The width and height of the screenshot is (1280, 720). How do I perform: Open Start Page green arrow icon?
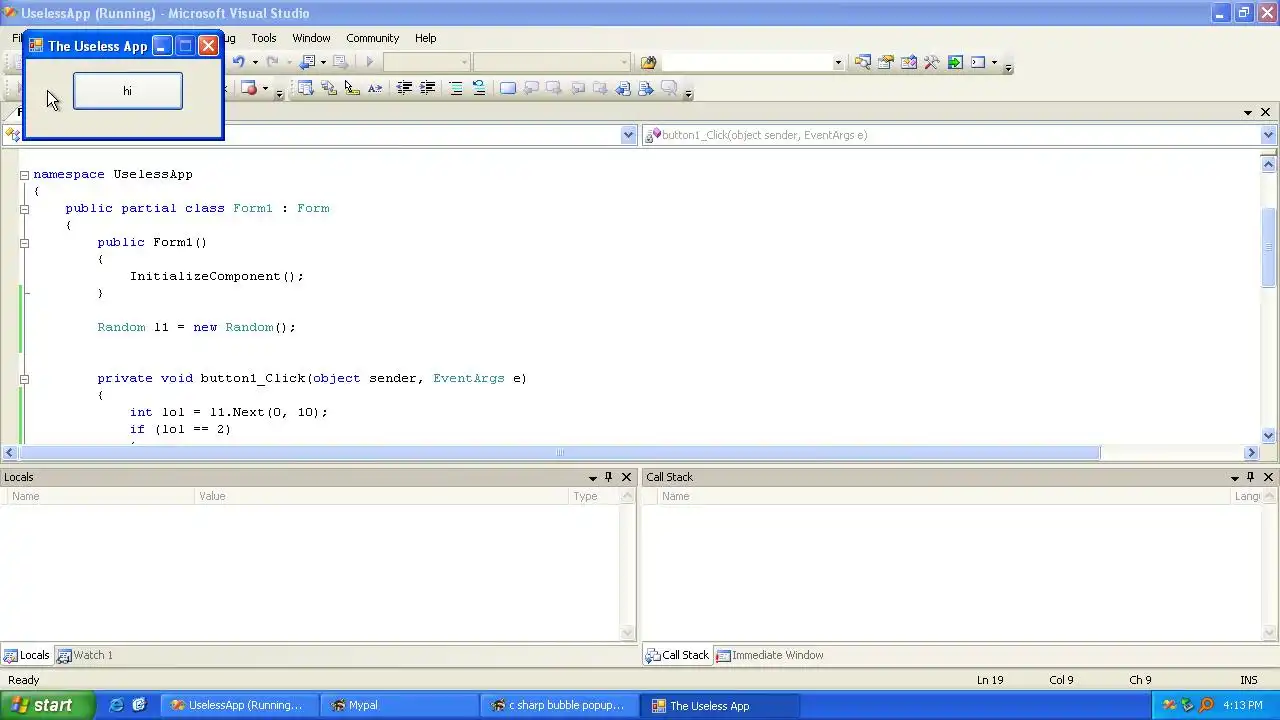pyautogui.click(x=955, y=62)
